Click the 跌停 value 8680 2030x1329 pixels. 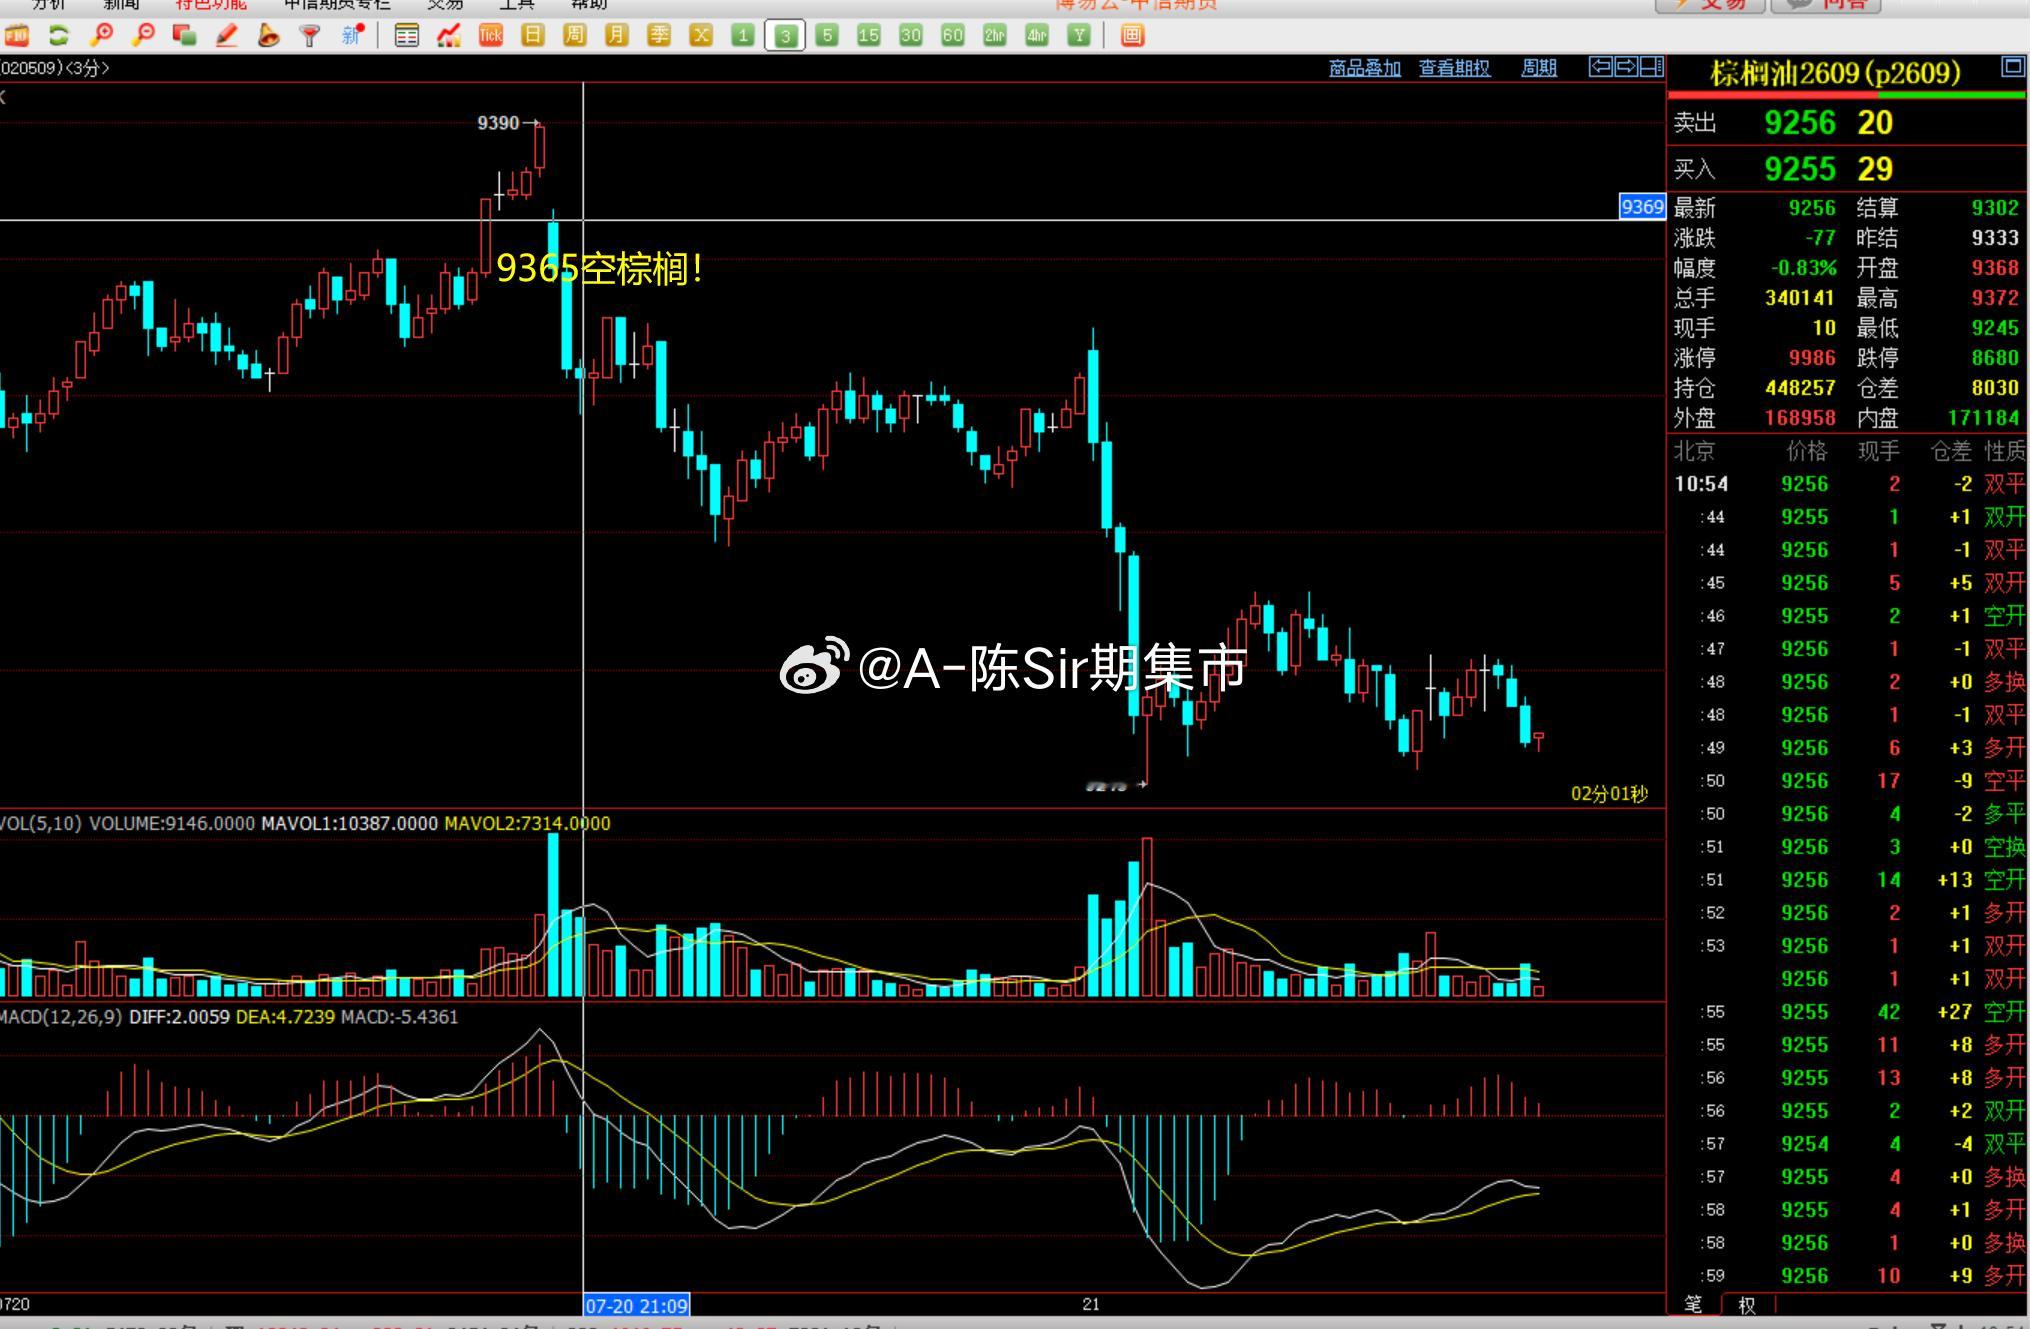pyautogui.click(x=1995, y=358)
